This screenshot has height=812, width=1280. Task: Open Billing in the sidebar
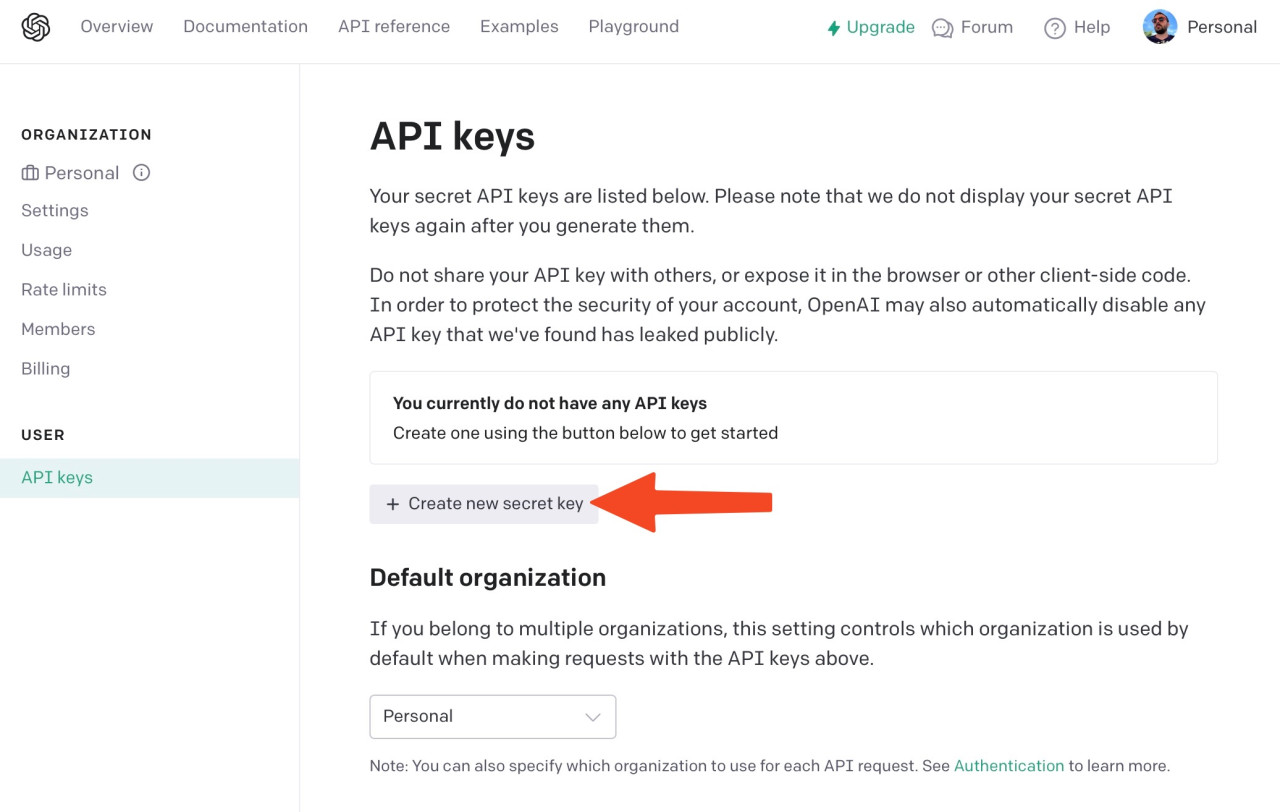click(x=46, y=369)
